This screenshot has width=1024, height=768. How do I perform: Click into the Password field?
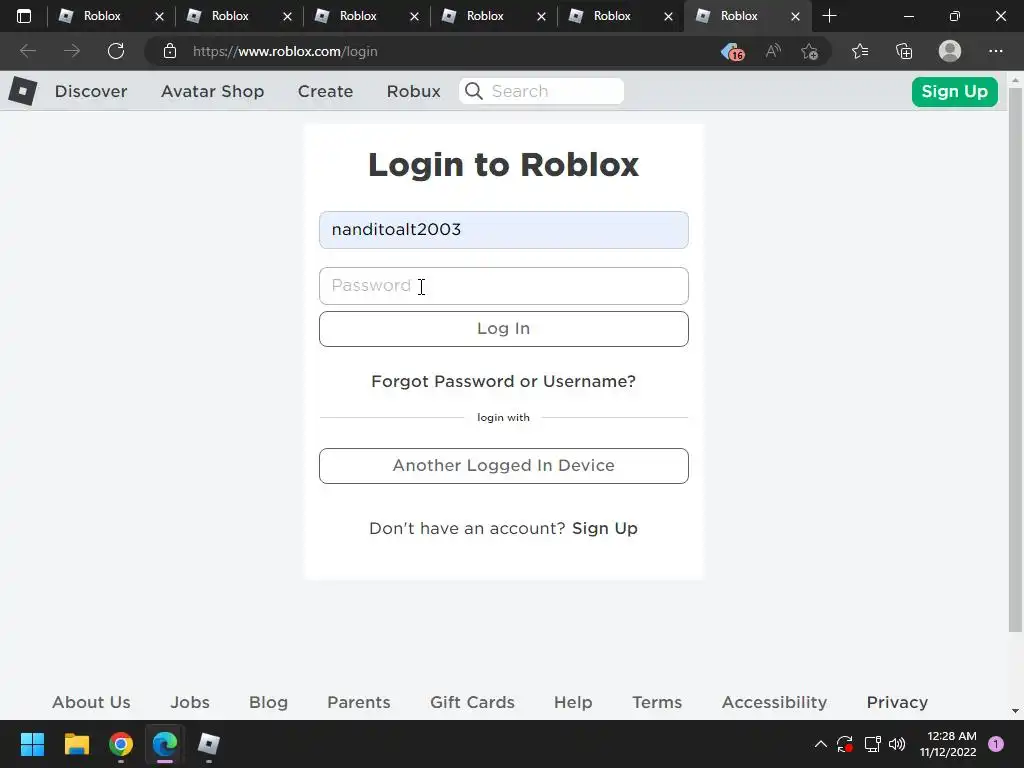pyautogui.click(x=504, y=286)
